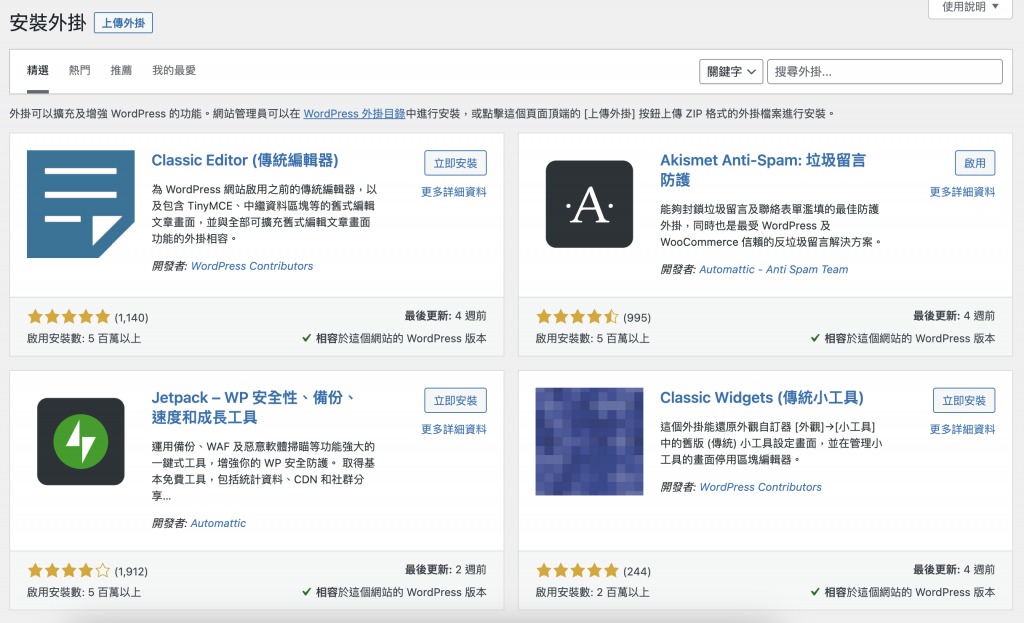Expand the 使用說明 help dropdown

click(x=970, y=7)
